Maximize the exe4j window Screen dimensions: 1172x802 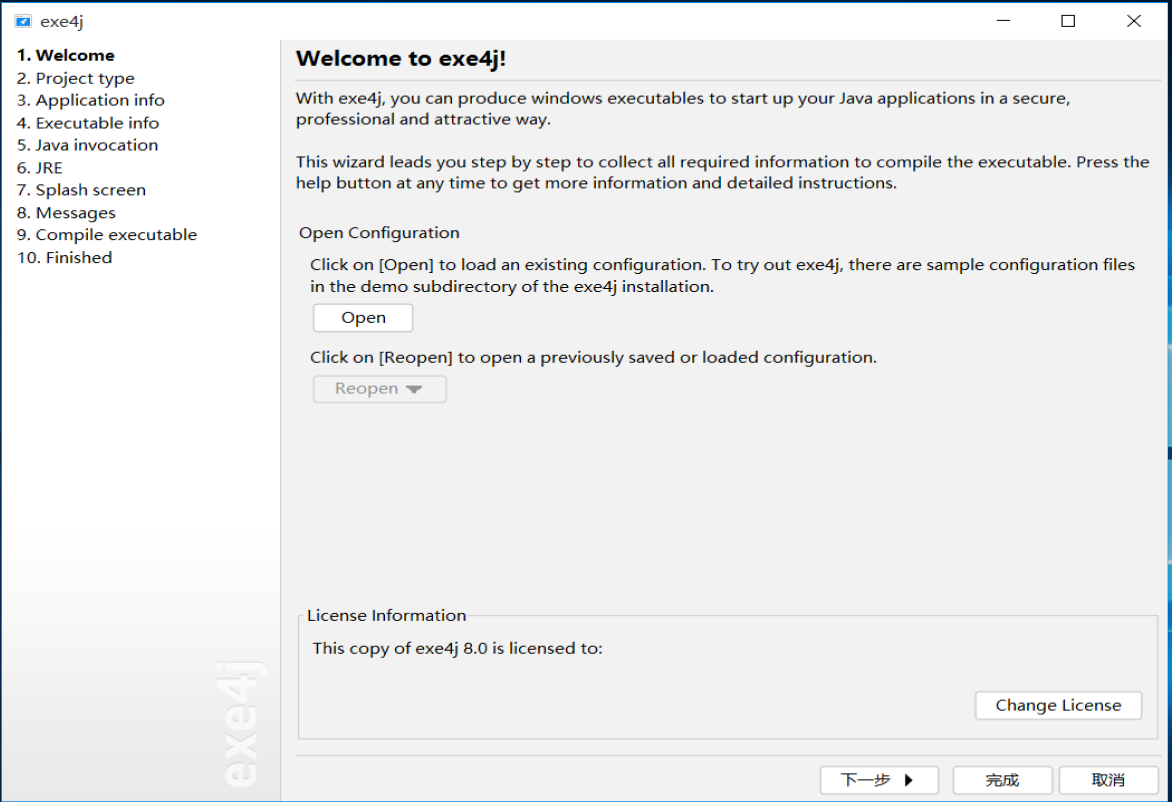1068,21
